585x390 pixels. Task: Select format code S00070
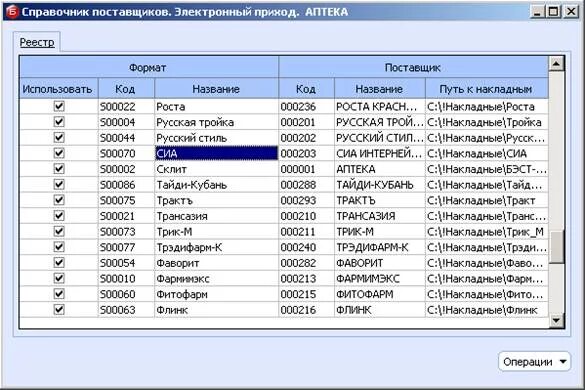tap(126, 154)
